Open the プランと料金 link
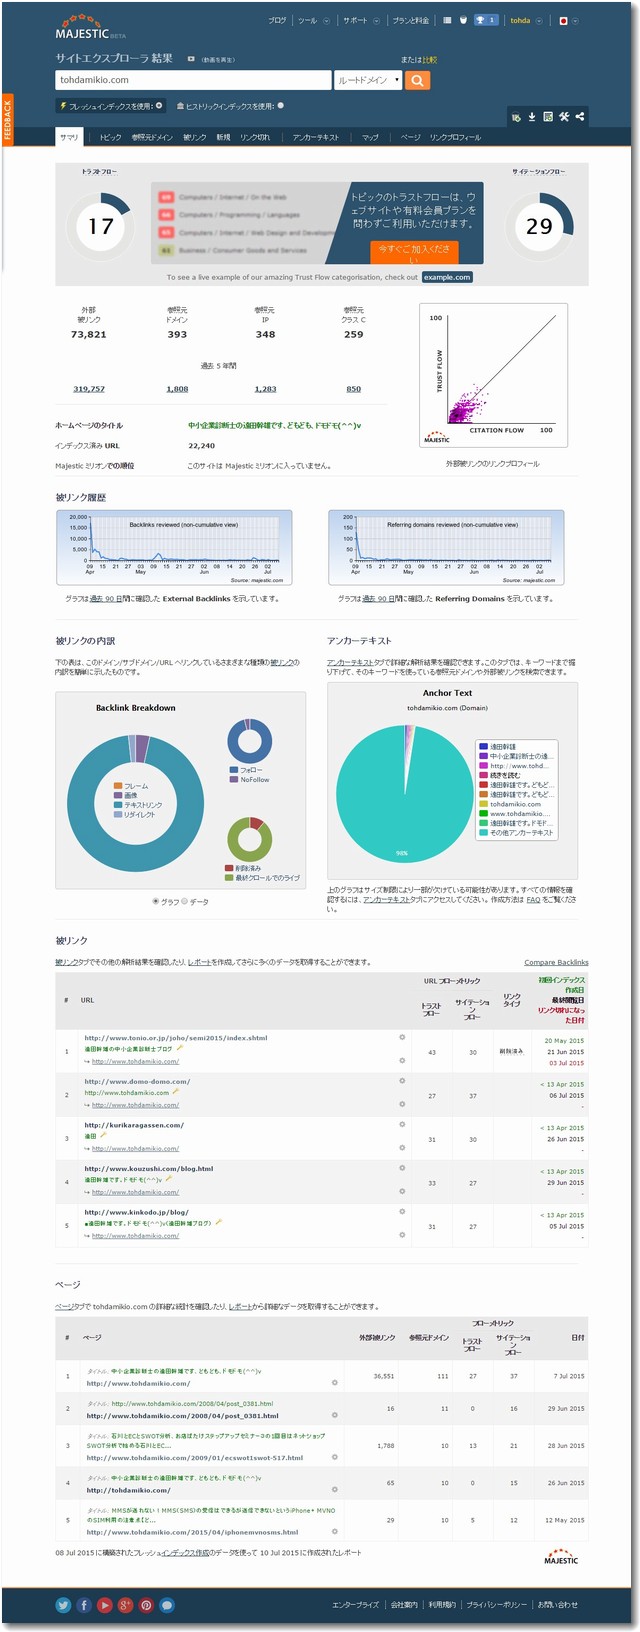The height and width of the screenshot is (1632, 640). (x=411, y=20)
